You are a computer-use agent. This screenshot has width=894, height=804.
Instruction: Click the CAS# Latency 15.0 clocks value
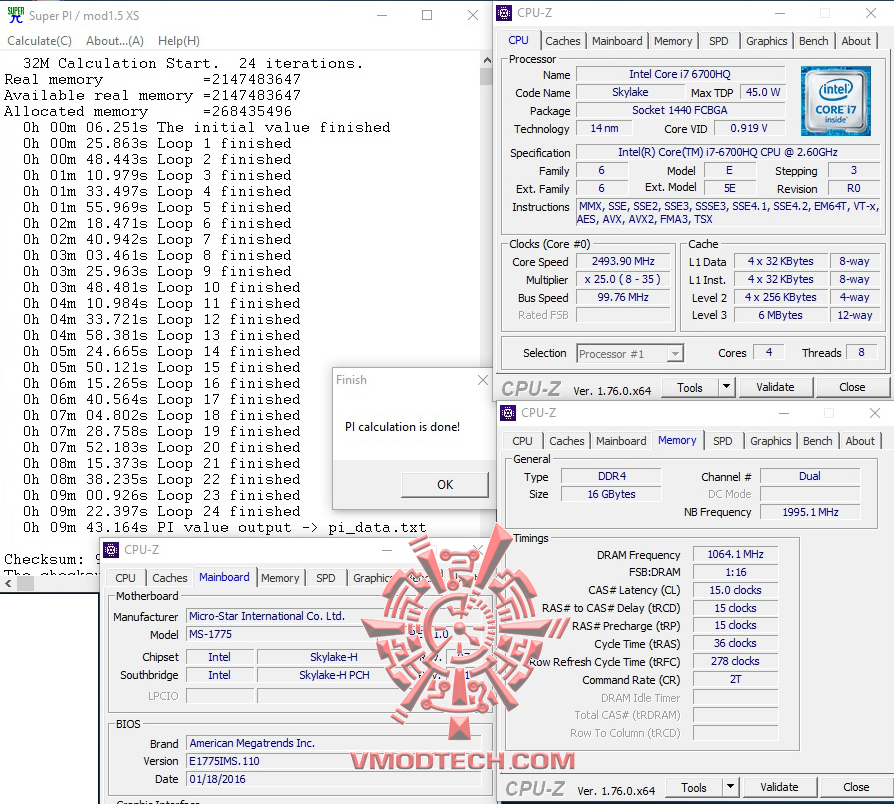(735, 590)
